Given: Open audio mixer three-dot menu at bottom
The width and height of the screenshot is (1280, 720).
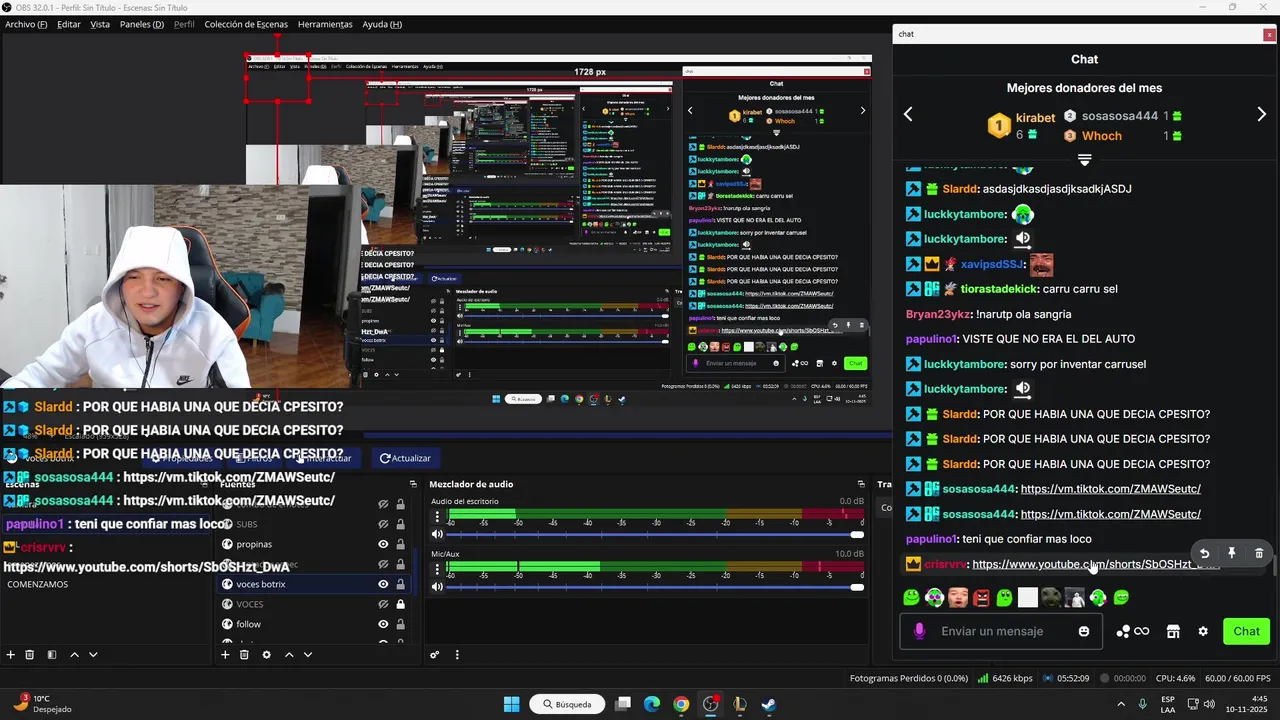Looking at the screenshot, I should tap(457, 655).
